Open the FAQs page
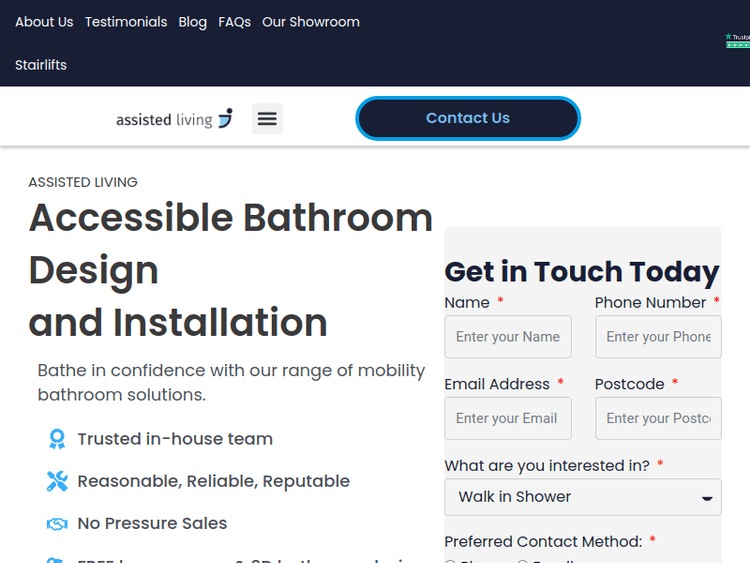750x563 pixels. click(235, 22)
